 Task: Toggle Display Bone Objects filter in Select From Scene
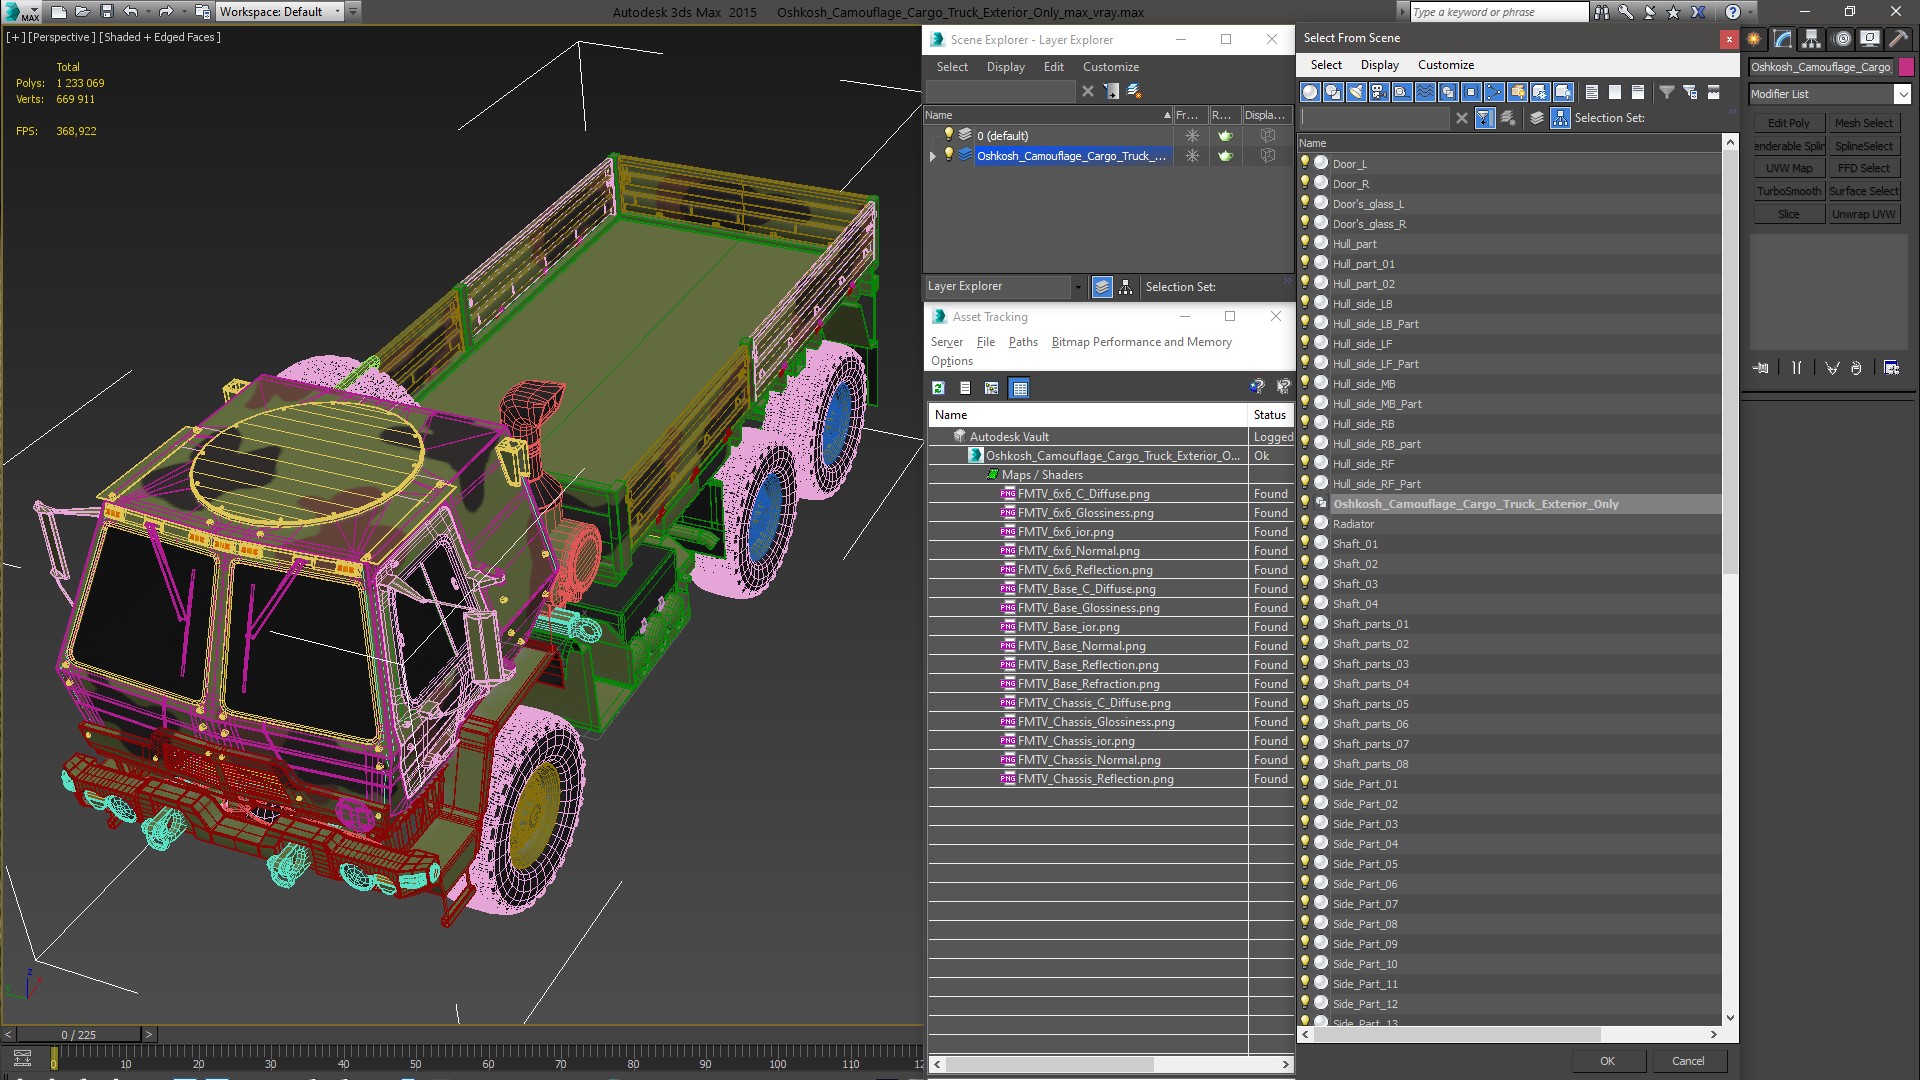pyautogui.click(x=1494, y=92)
